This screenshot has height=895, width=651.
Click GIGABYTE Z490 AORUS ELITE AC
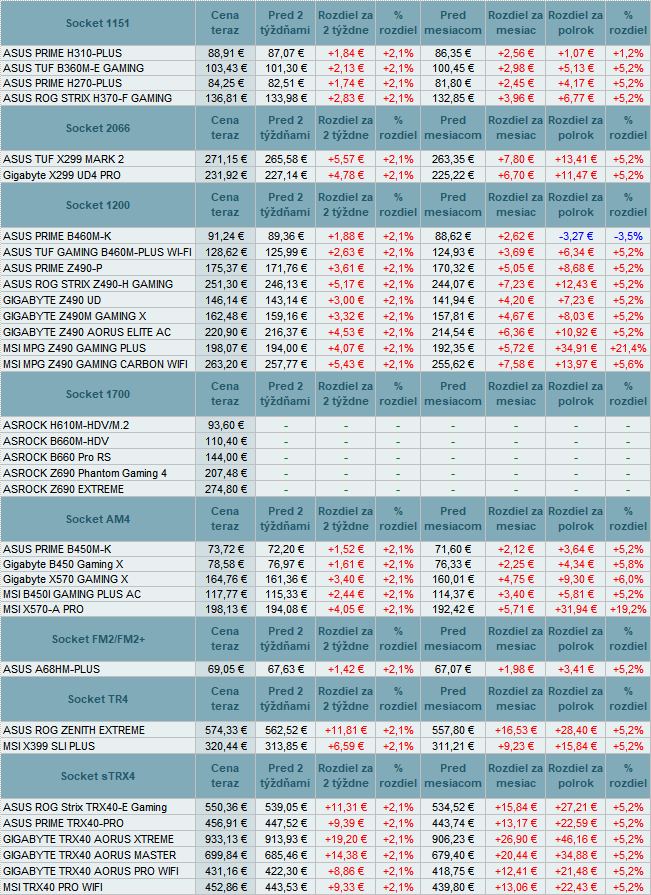point(87,332)
